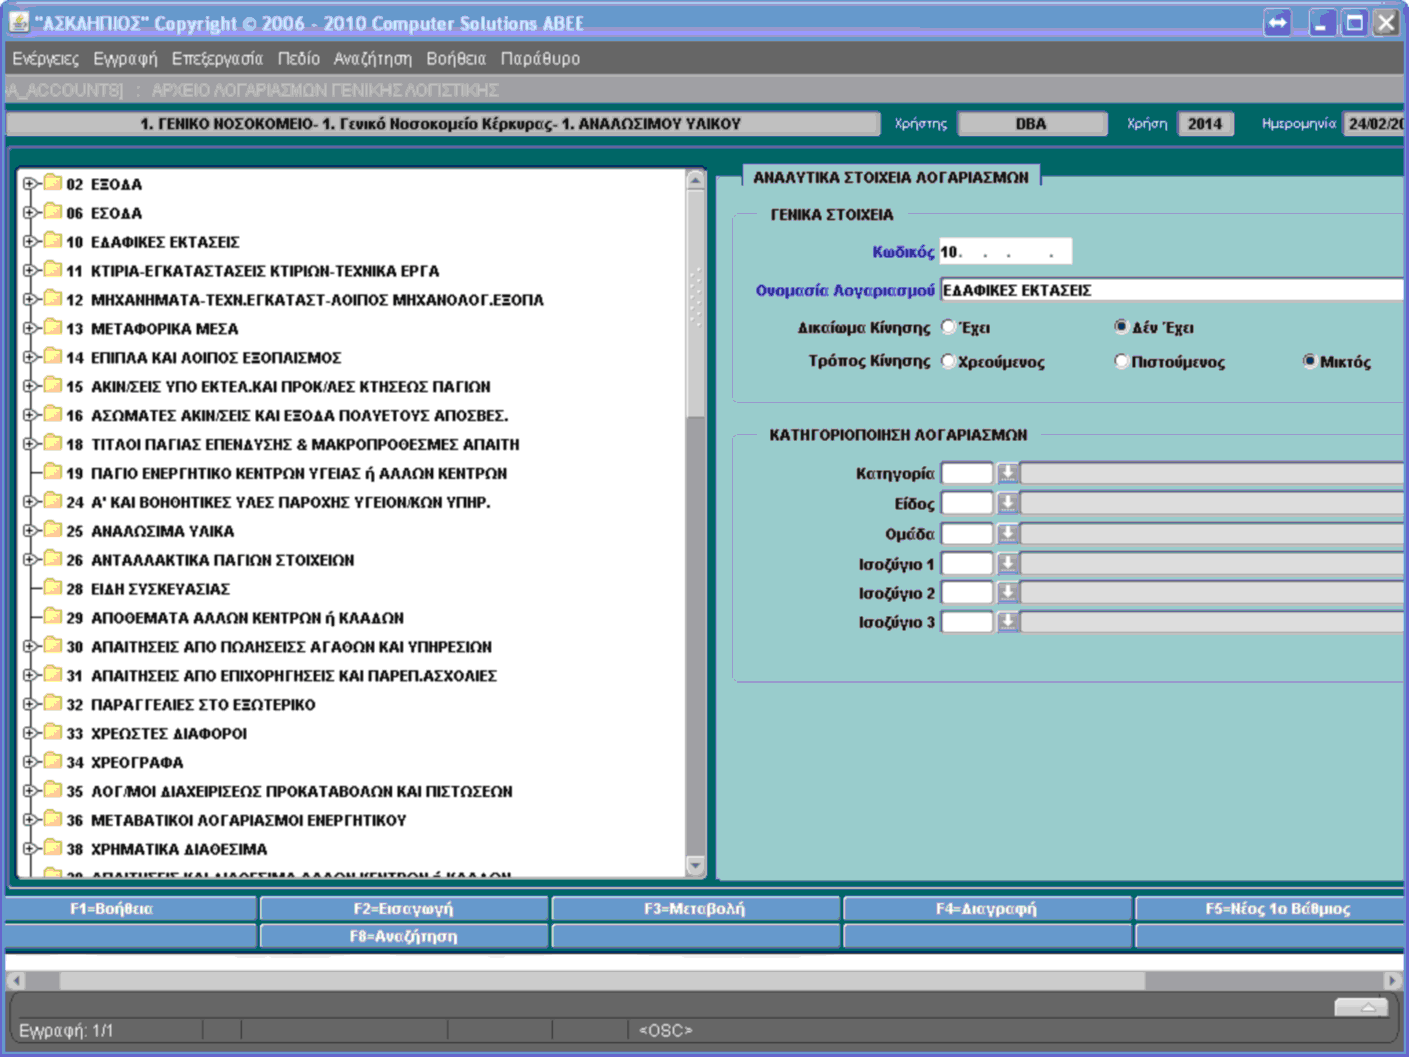
Task: Click F3=Μεταβολή button
Action: tap(696, 909)
